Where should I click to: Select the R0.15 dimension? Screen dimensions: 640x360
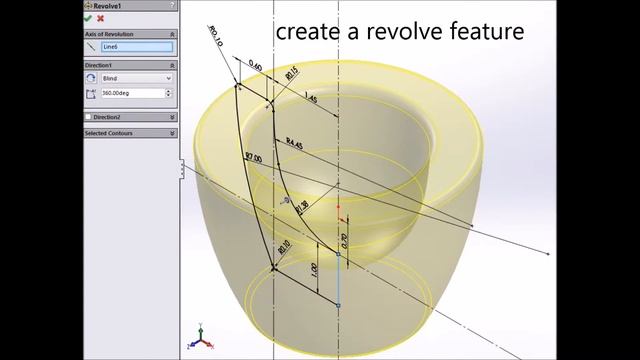point(292,73)
